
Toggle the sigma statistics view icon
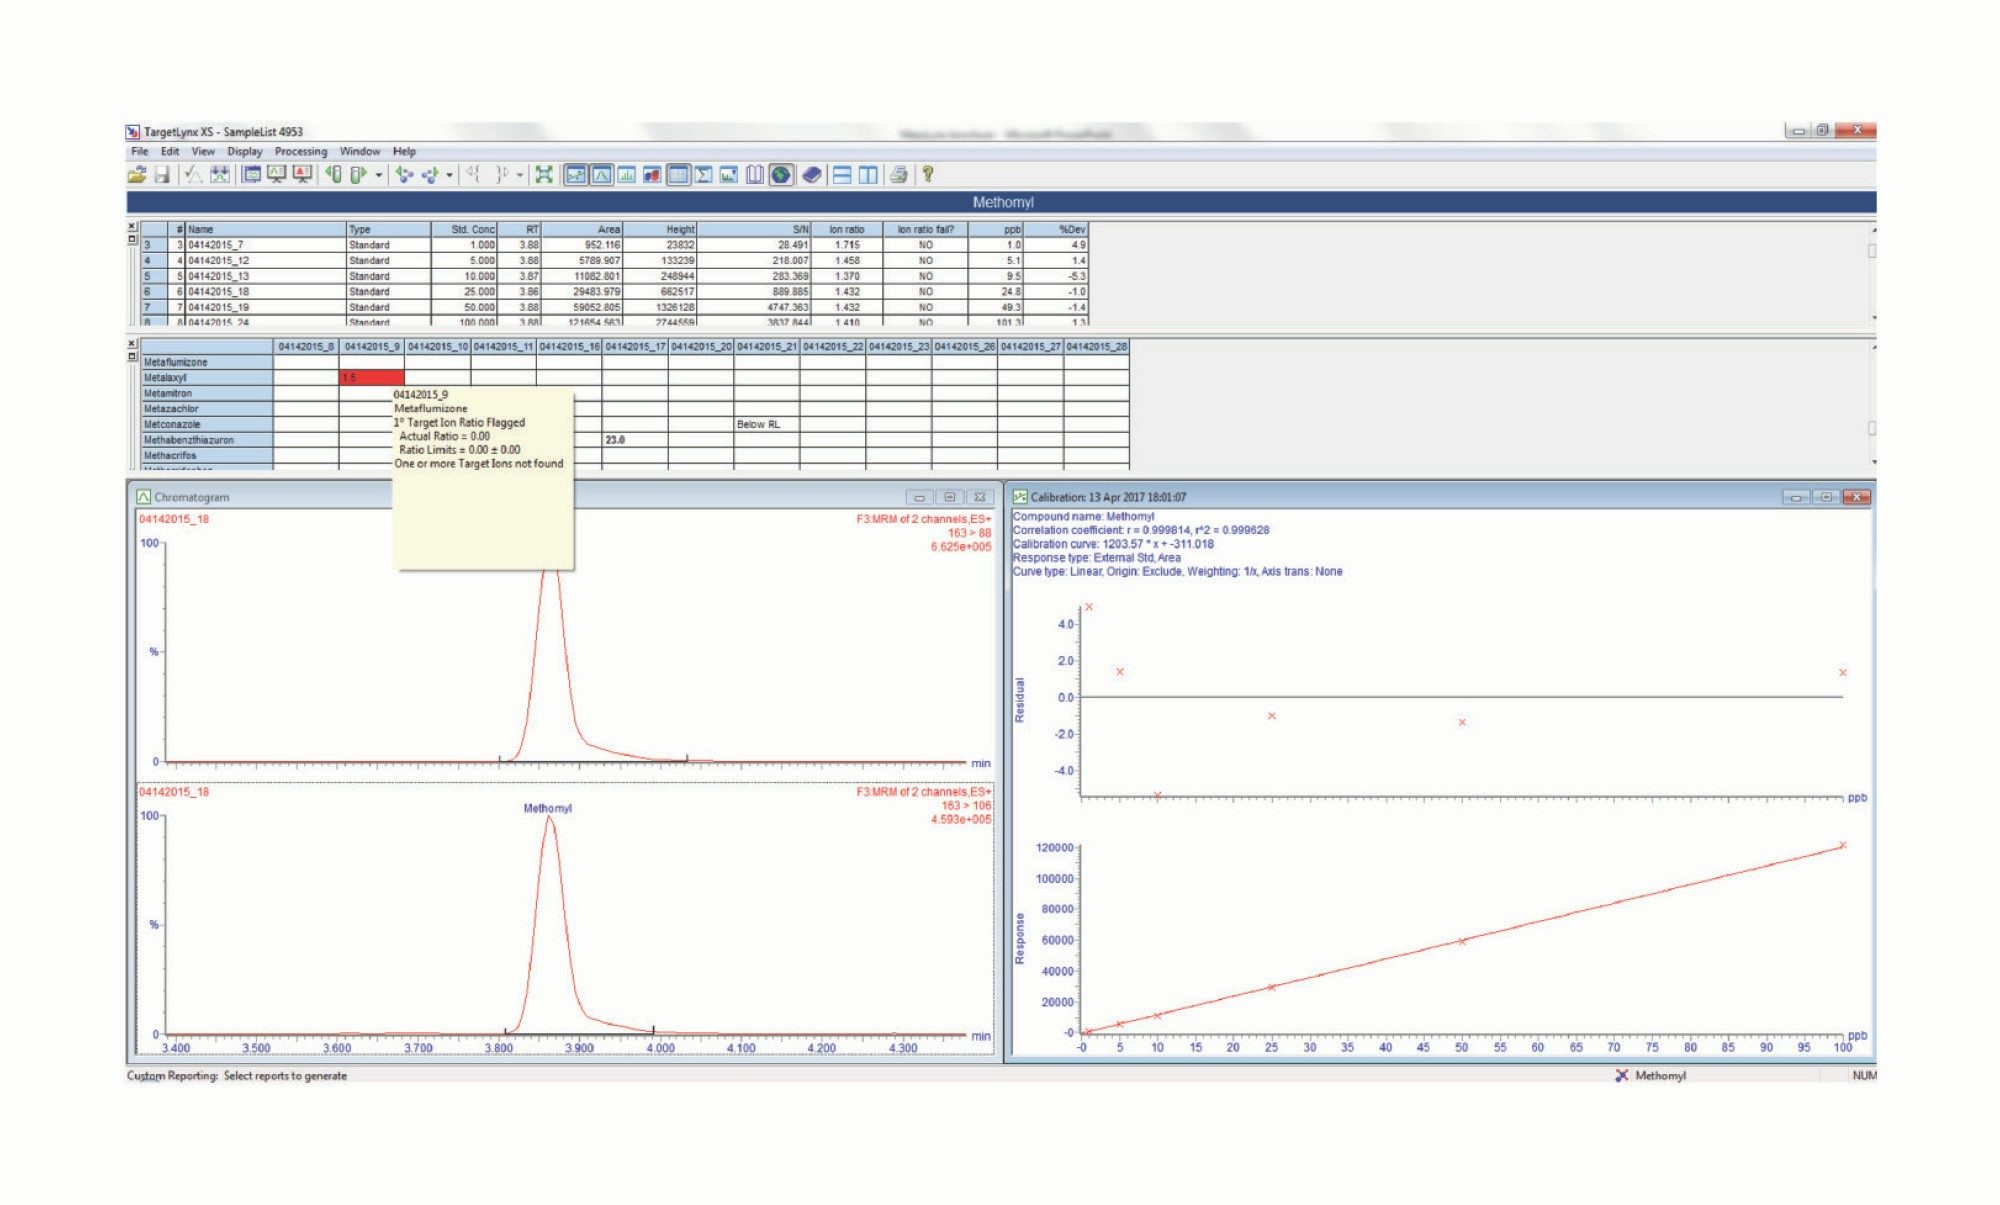point(703,175)
